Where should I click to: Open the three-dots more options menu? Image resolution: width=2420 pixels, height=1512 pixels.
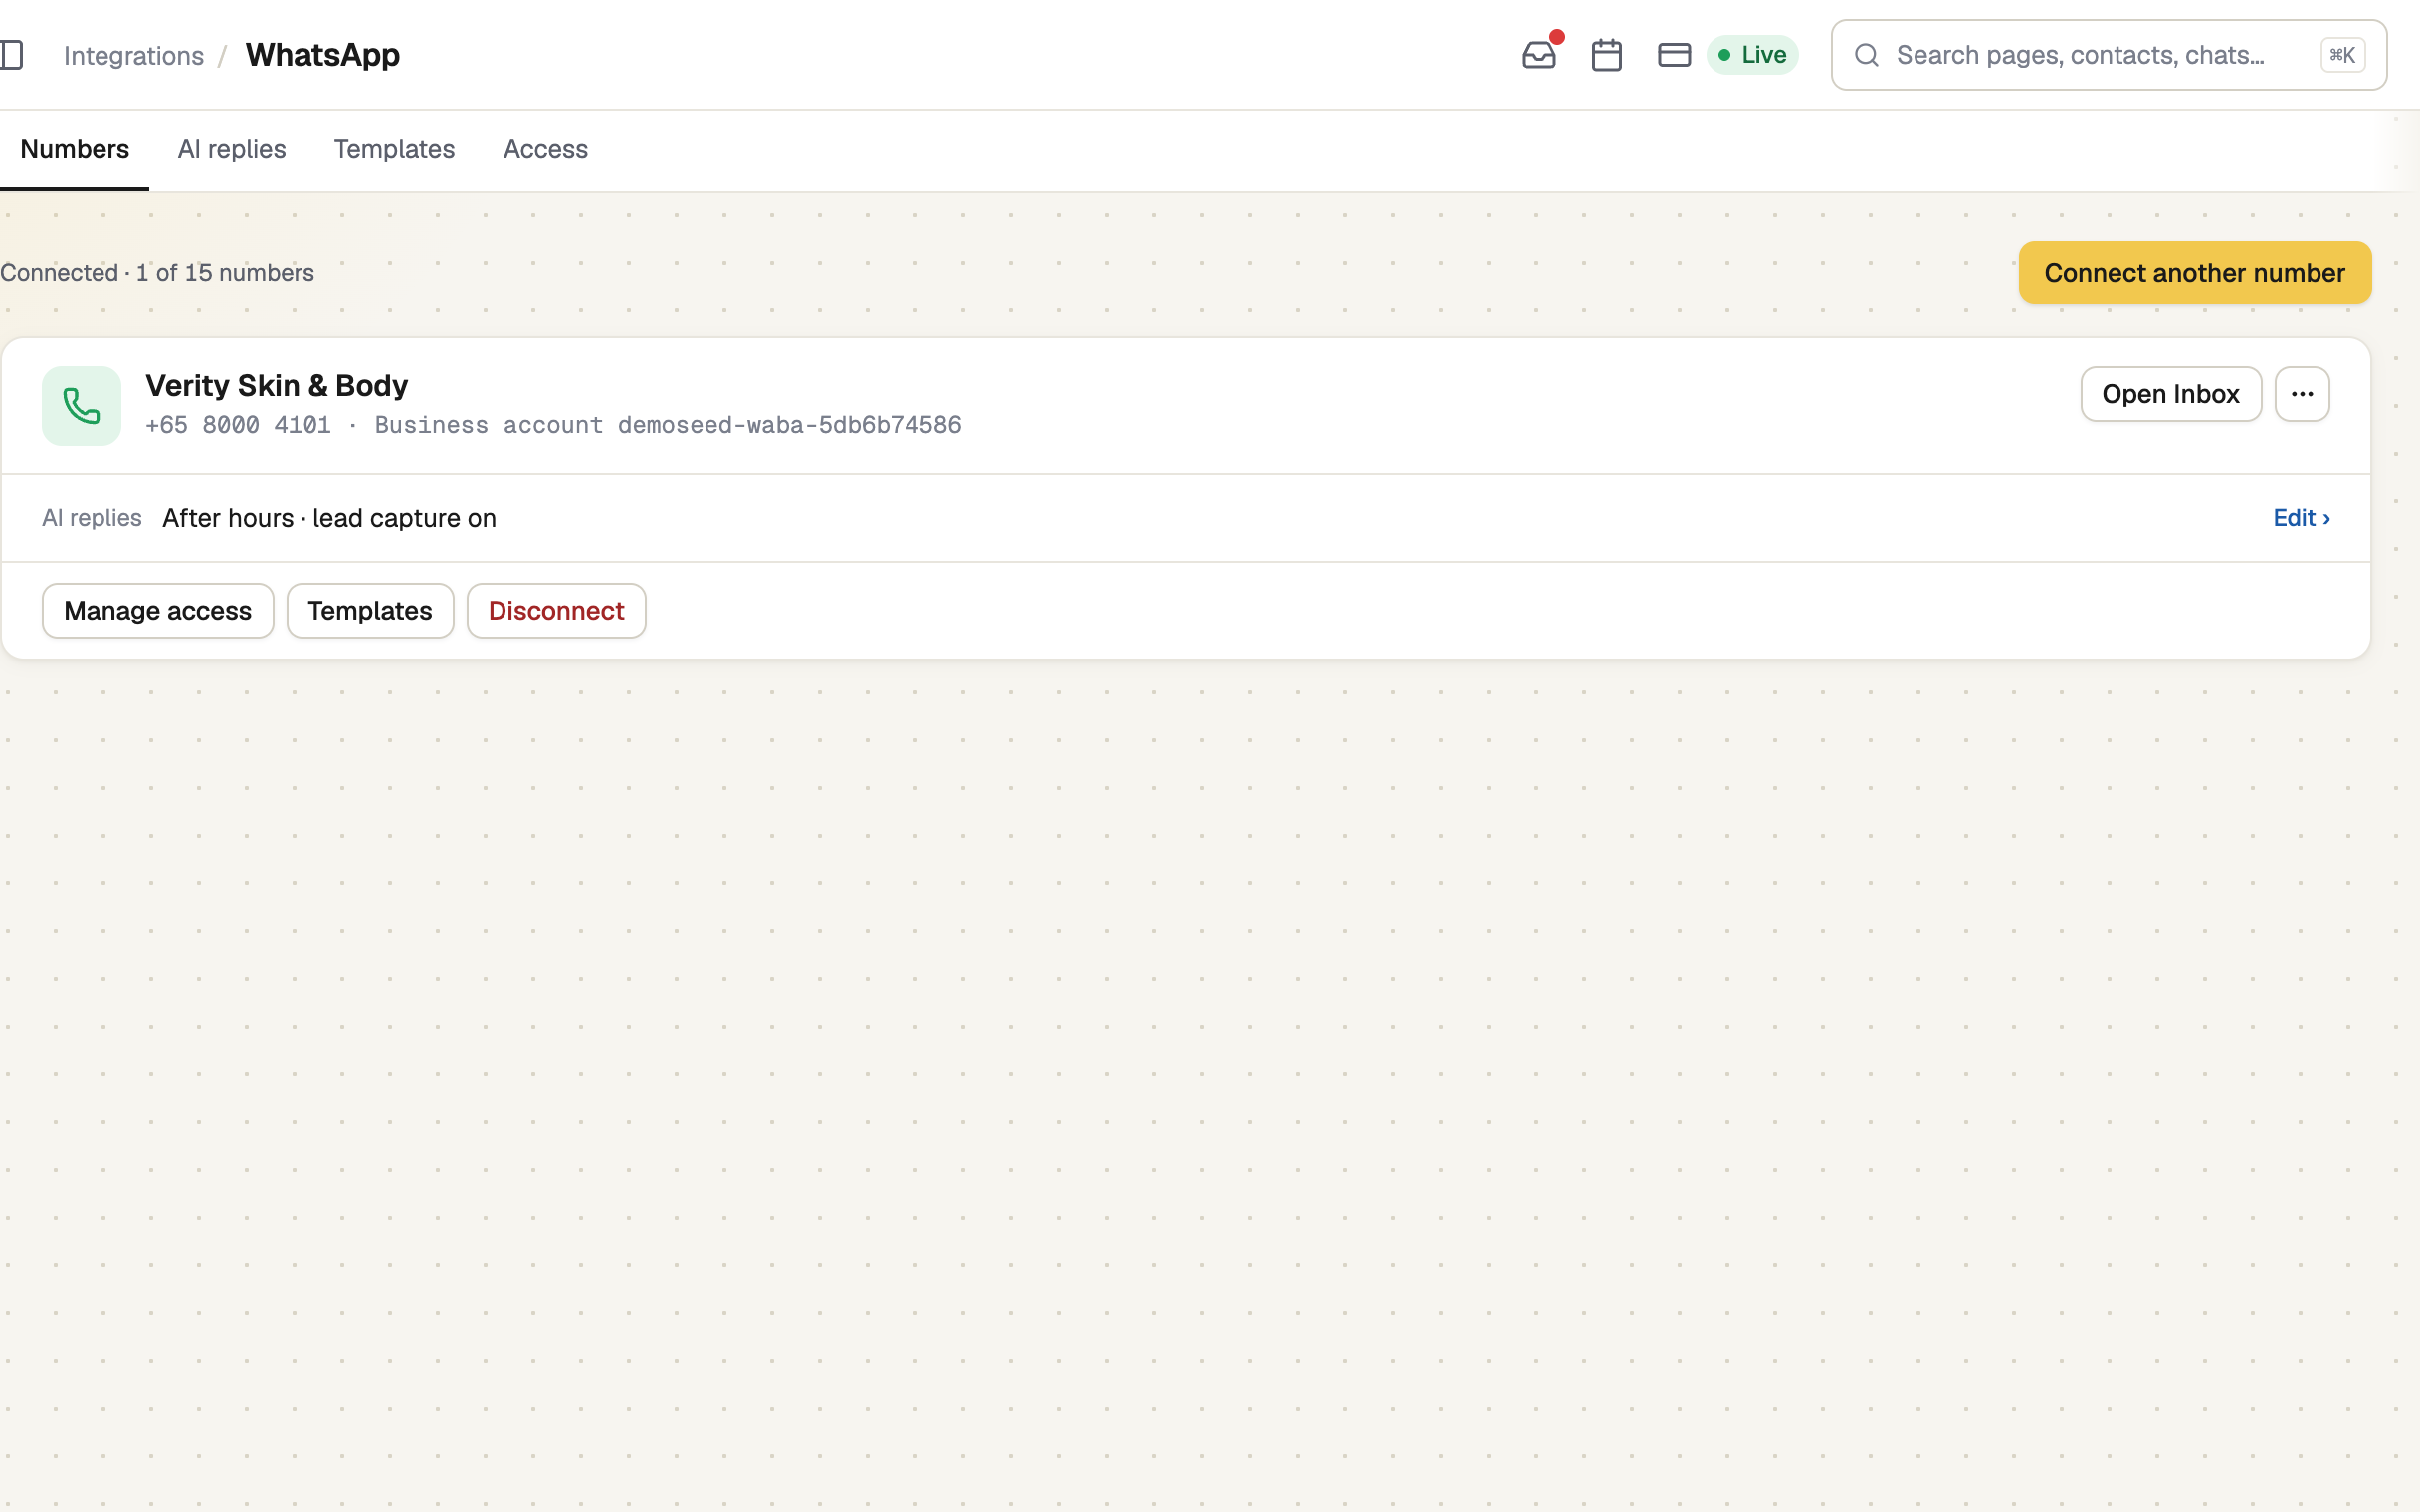click(2302, 394)
